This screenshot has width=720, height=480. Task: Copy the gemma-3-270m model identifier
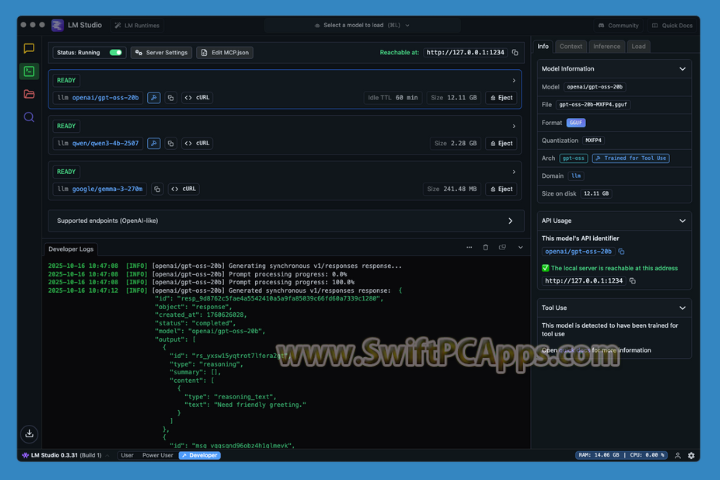tap(157, 189)
